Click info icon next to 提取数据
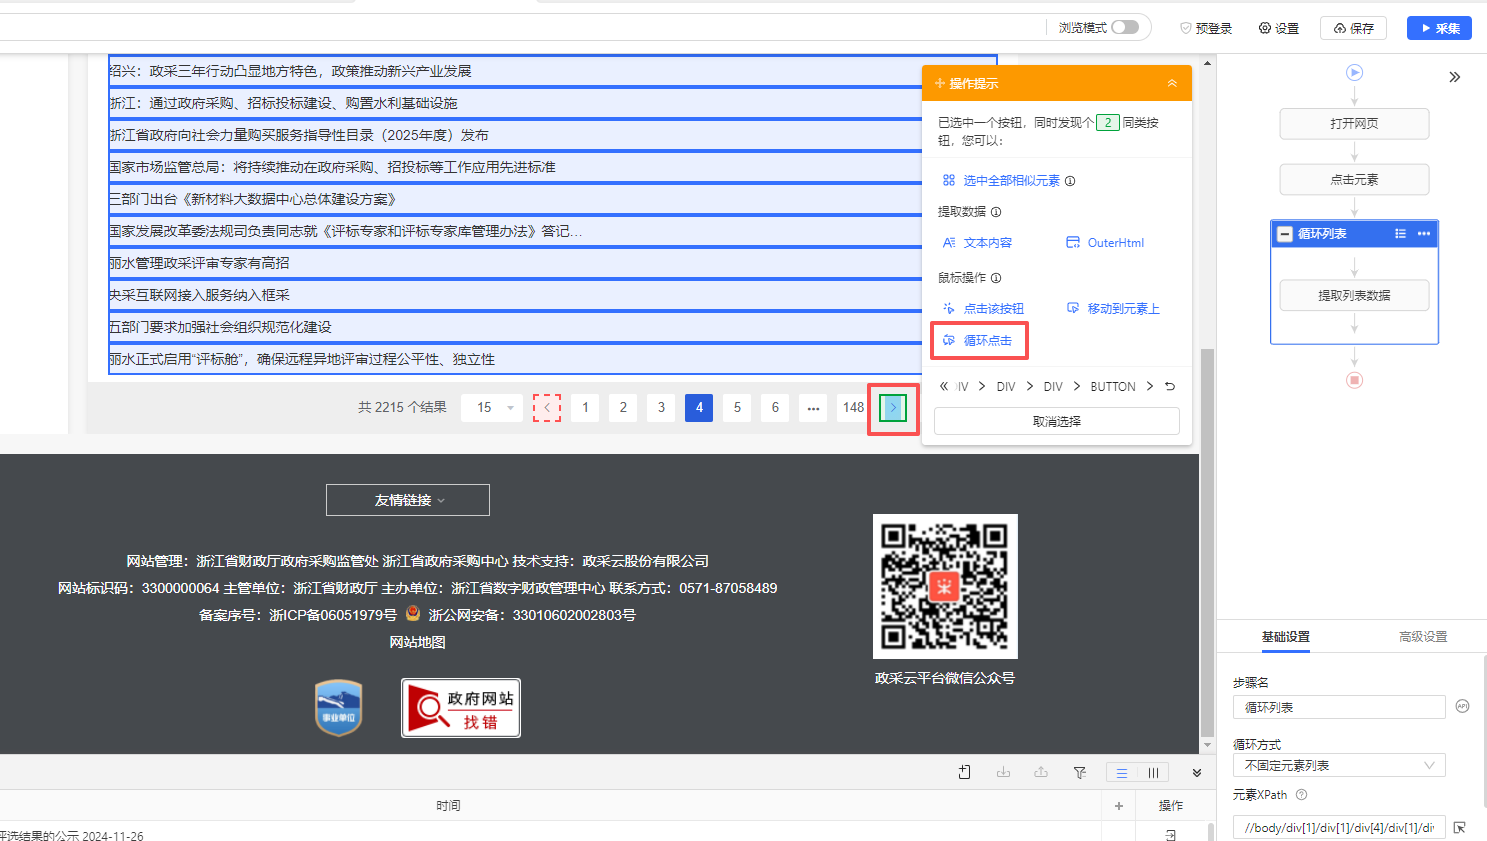Screen dimensions: 1487x841 pos(996,212)
